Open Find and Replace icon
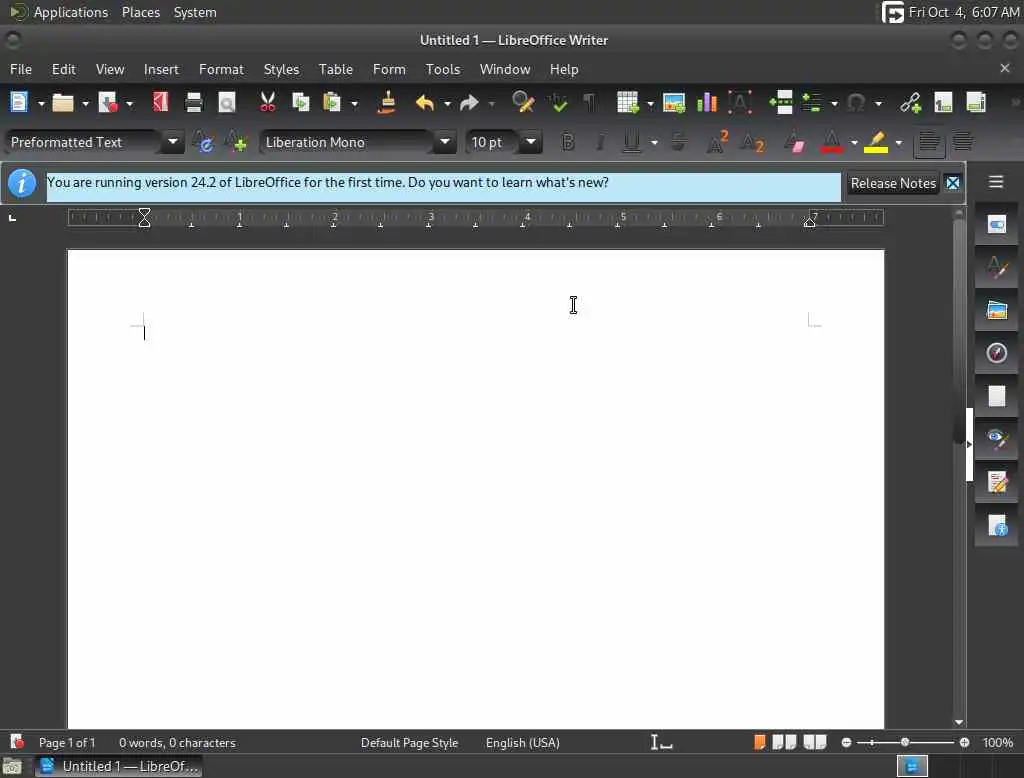This screenshot has height=778, width=1024. pyautogui.click(x=523, y=103)
